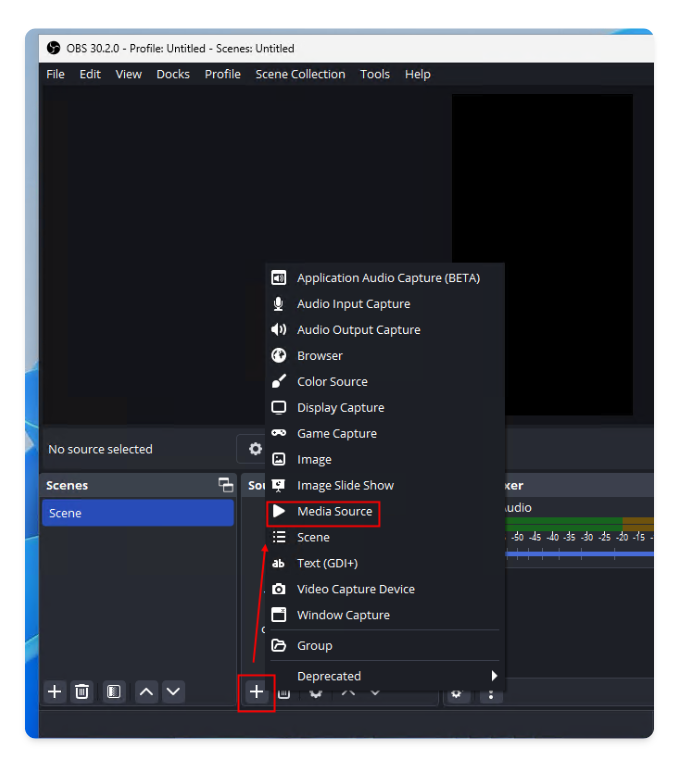Open the Help menu

(418, 74)
